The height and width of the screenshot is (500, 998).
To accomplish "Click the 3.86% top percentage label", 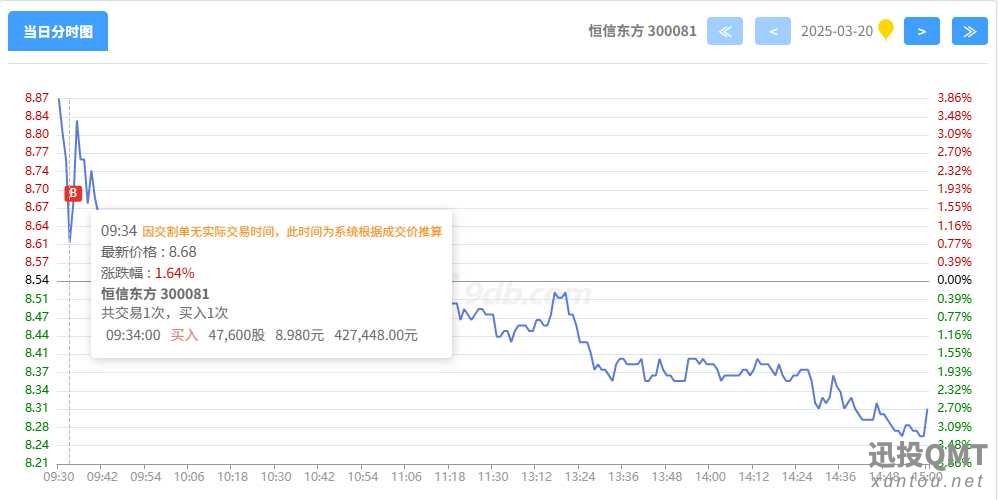I will (x=955, y=97).
